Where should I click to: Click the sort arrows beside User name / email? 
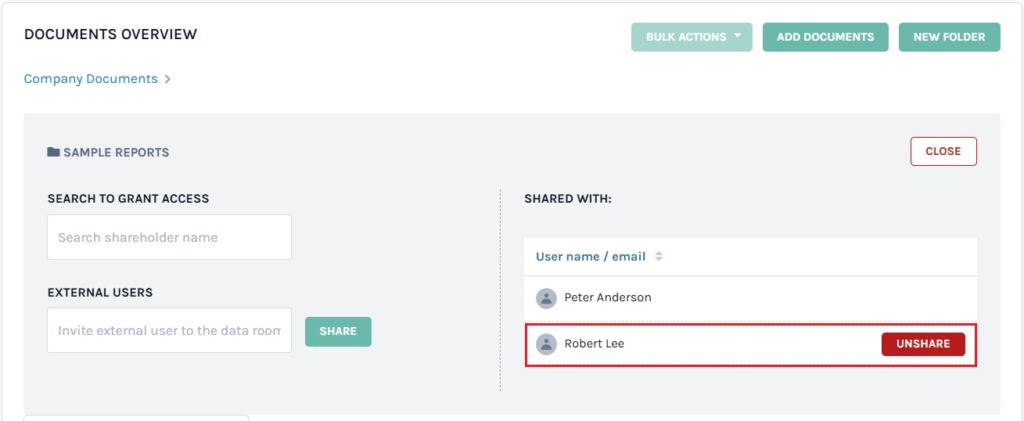point(659,257)
